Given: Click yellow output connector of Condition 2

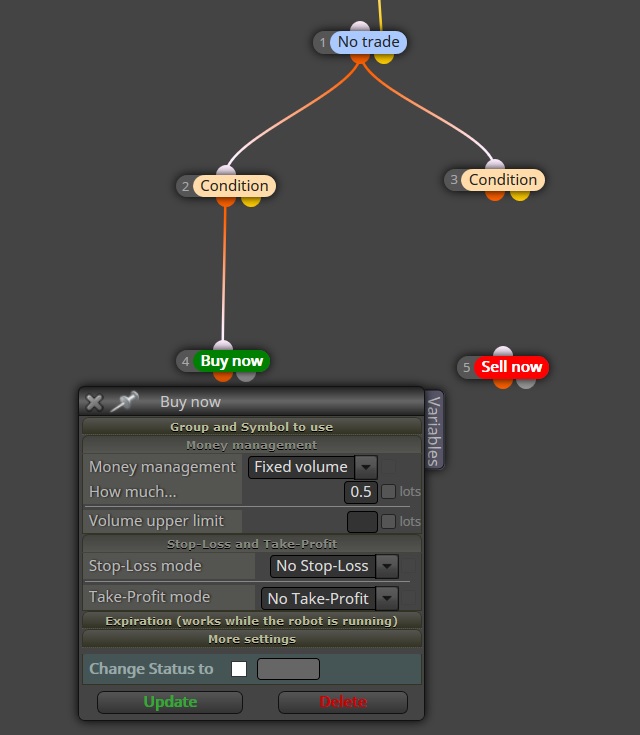Looking at the screenshot, I should (x=250, y=202).
